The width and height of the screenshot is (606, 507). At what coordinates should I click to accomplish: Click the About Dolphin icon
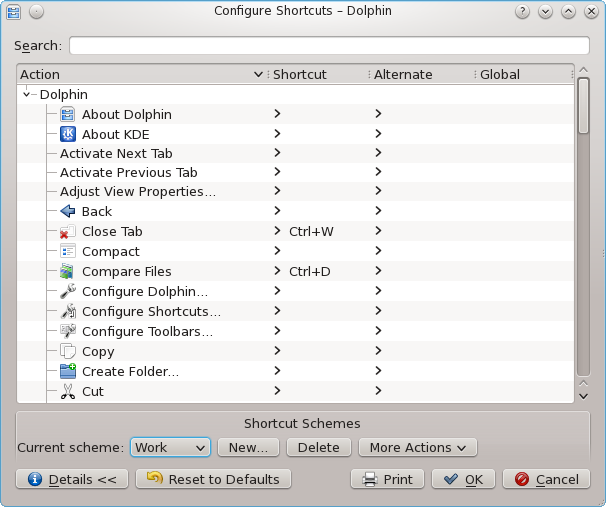tap(68, 114)
